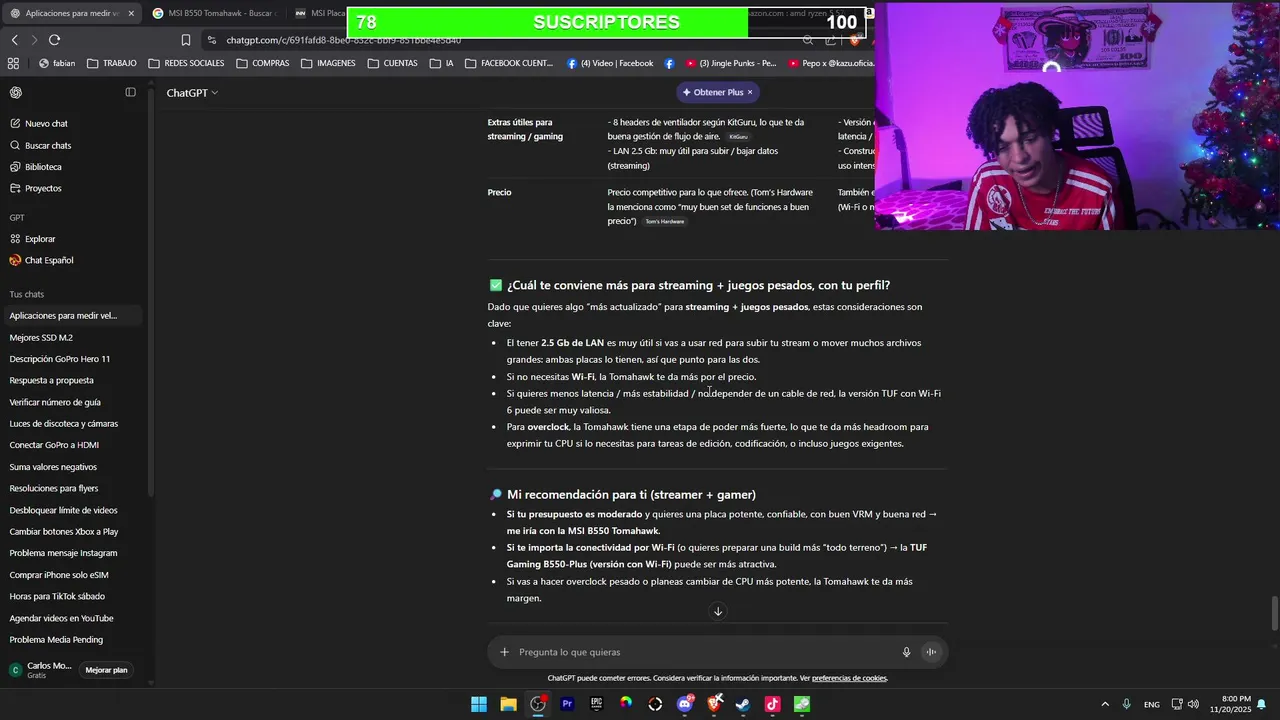Open the IMAGENES bookmarks folder
The width and height of the screenshot is (1280, 720).
click(328, 63)
